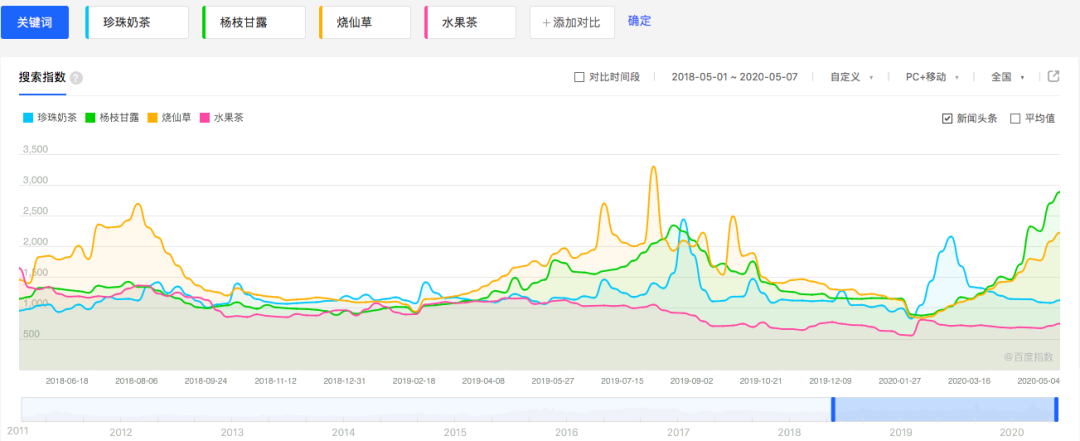
Task: Expand the PC+移动 device dropdown
Action: click(x=932, y=77)
